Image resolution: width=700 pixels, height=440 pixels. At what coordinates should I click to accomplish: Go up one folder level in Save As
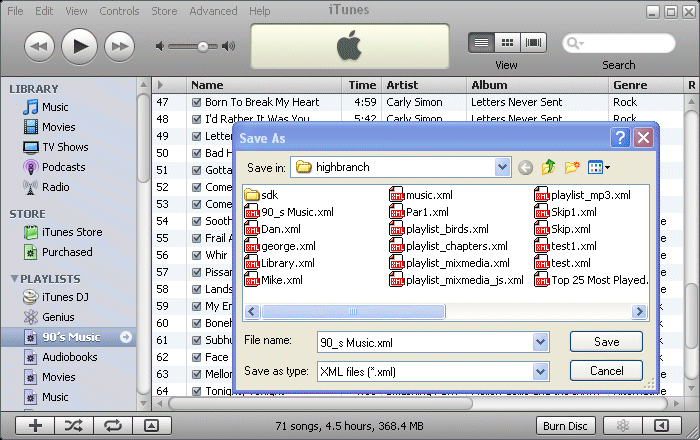(548, 168)
